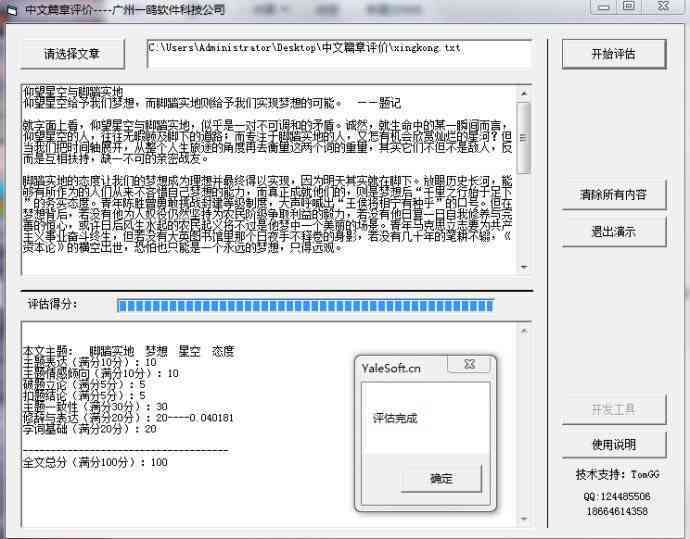Click the 主题情感倾向 score line
The height and width of the screenshot is (539, 690).
point(101,374)
